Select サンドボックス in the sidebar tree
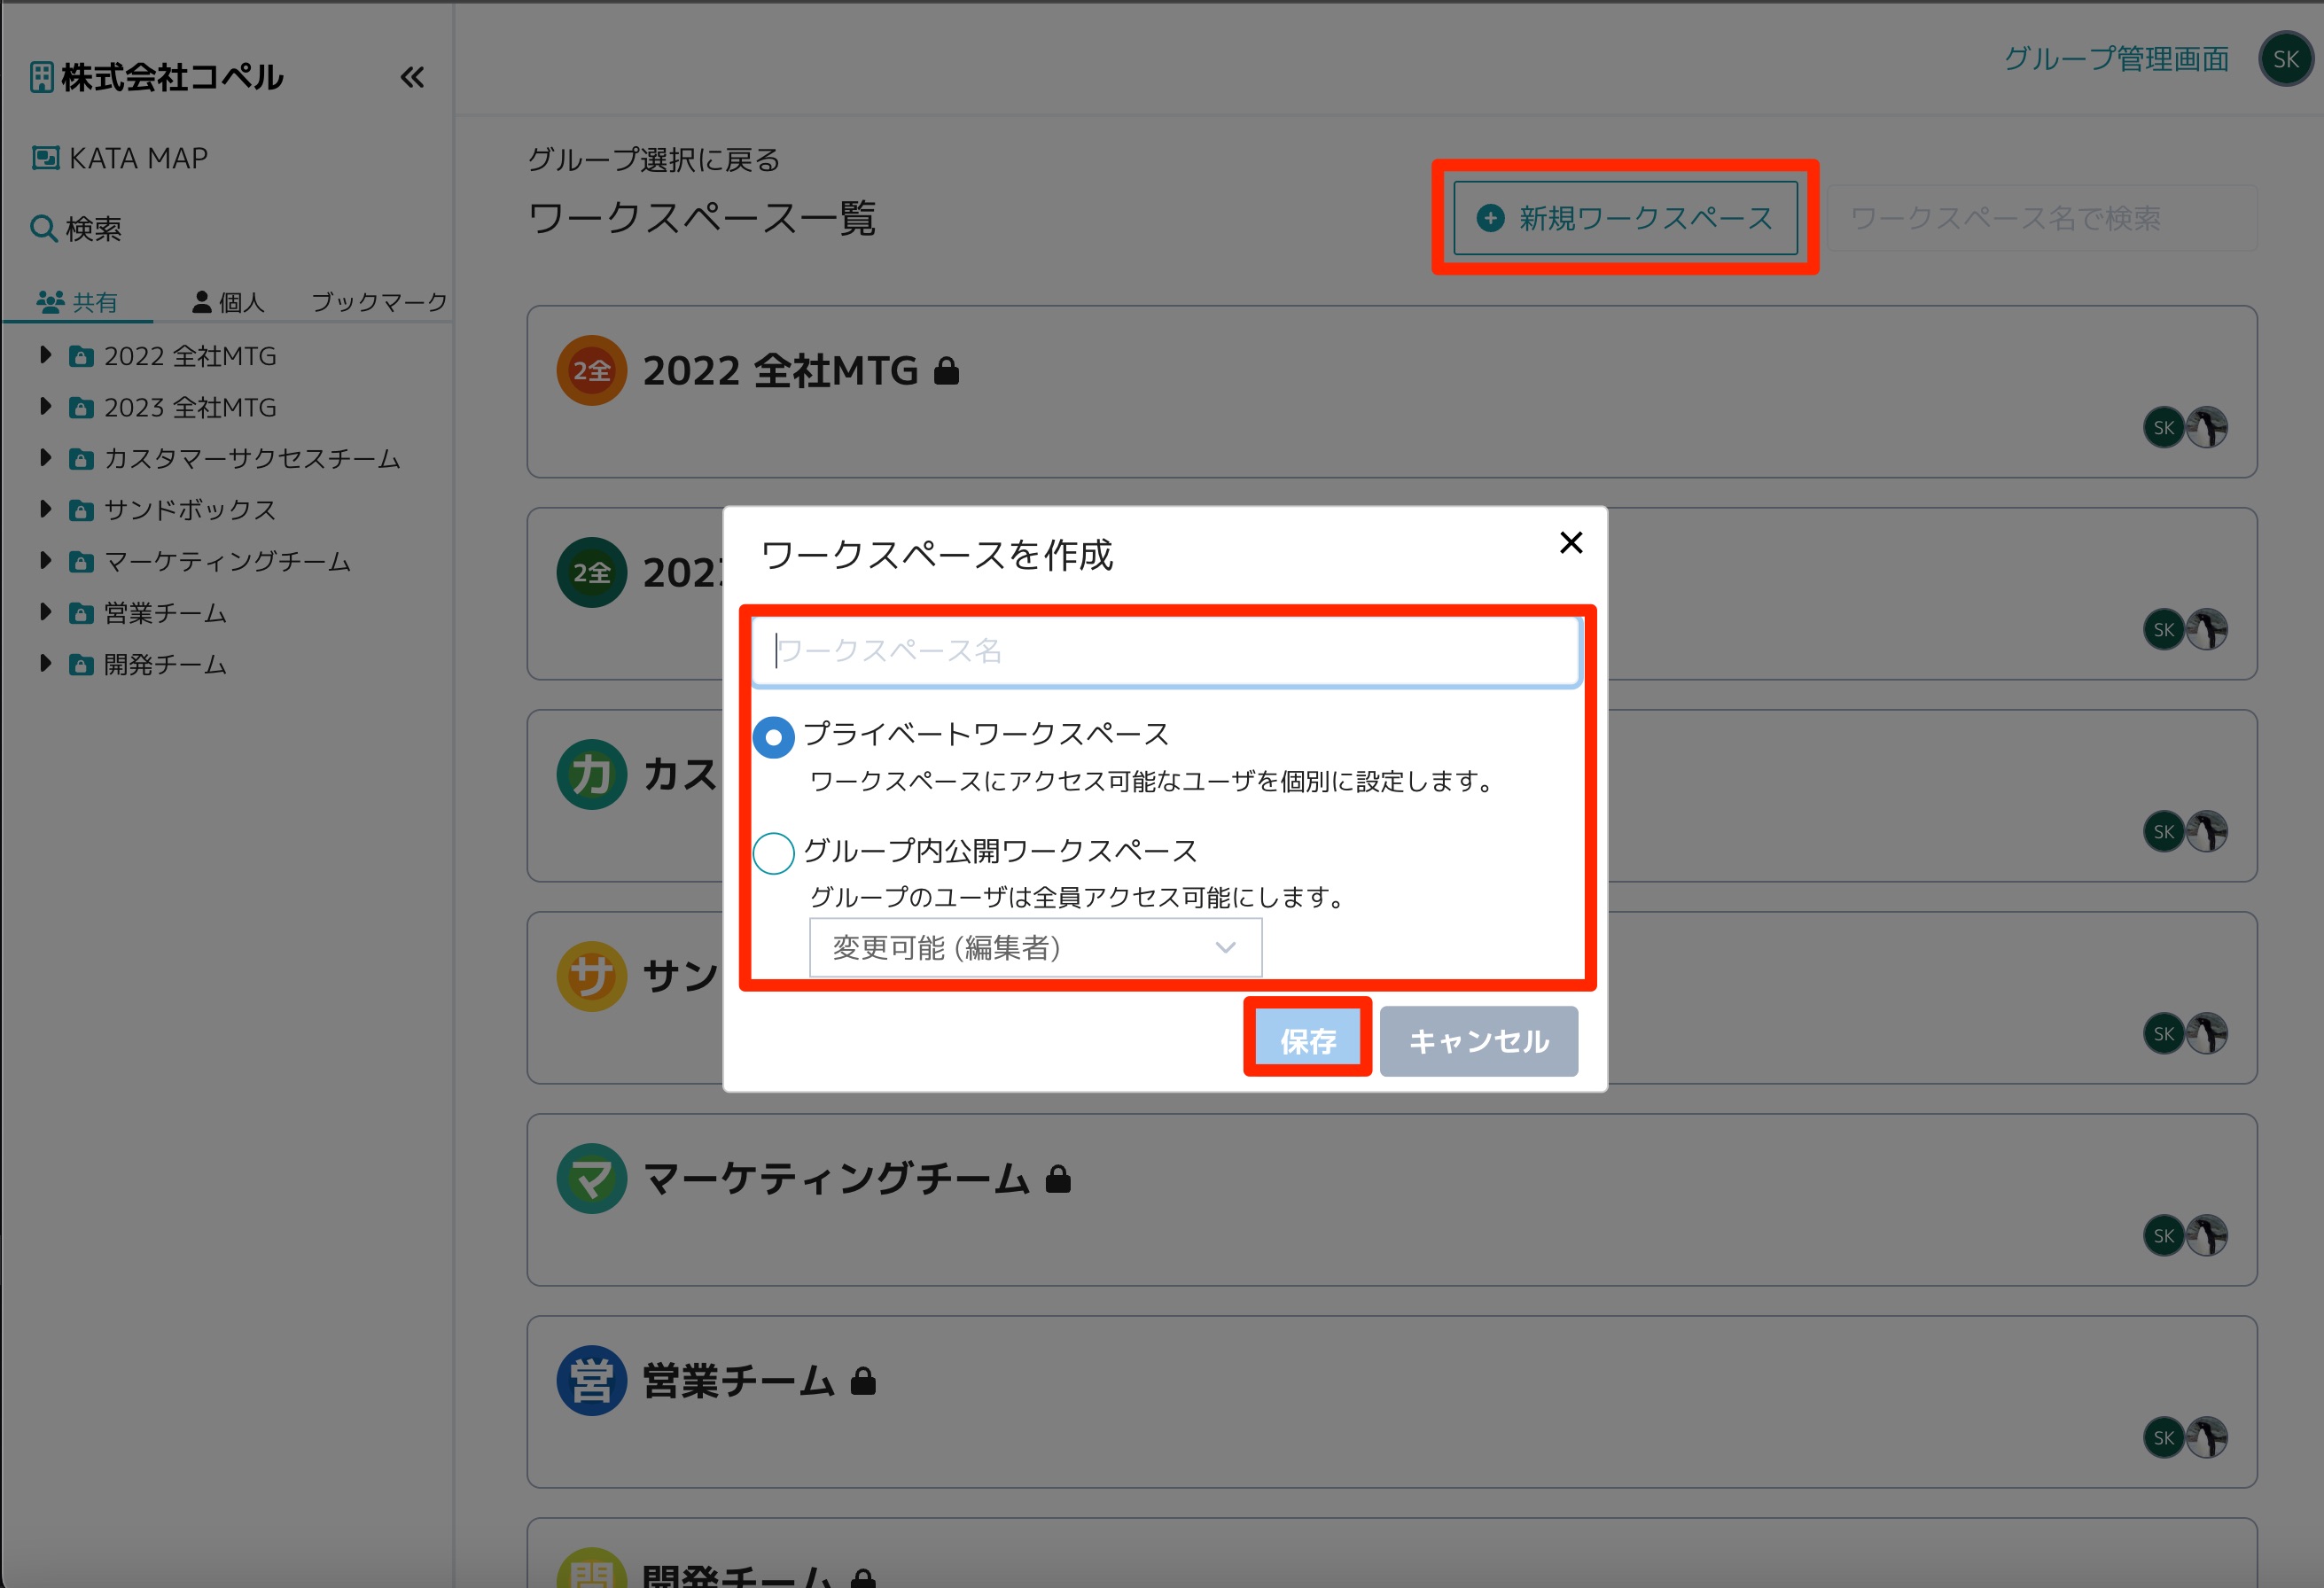The height and width of the screenshot is (1588, 2324). coord(190,510)
